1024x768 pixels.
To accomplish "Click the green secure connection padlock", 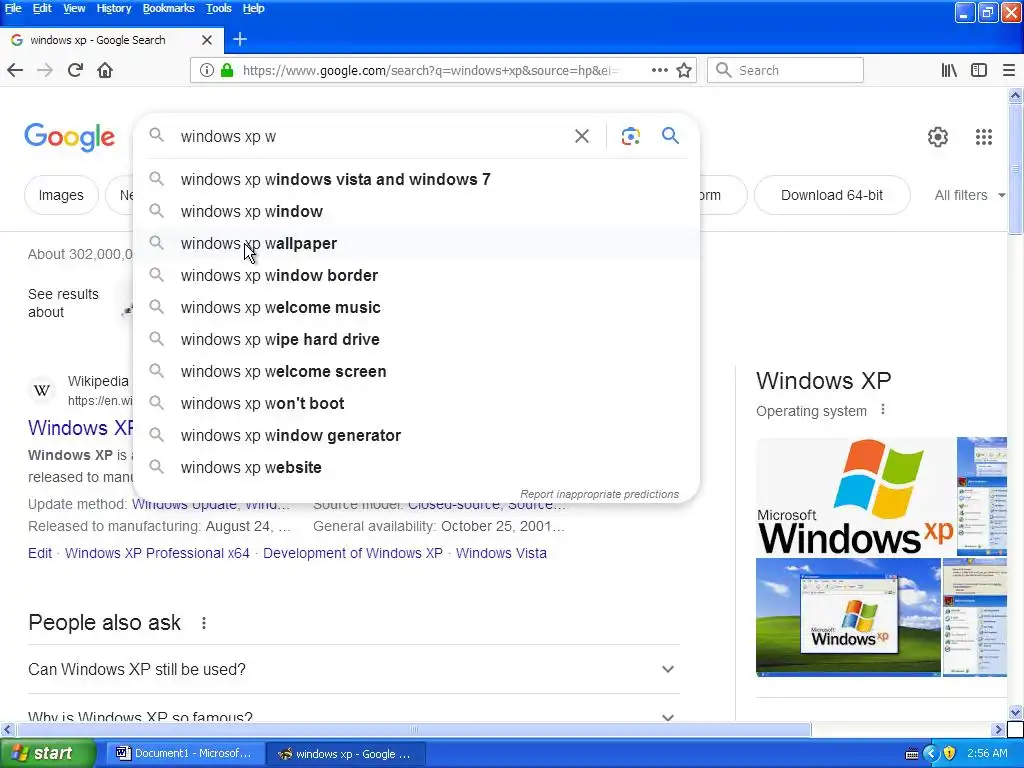I will [227, 70].
